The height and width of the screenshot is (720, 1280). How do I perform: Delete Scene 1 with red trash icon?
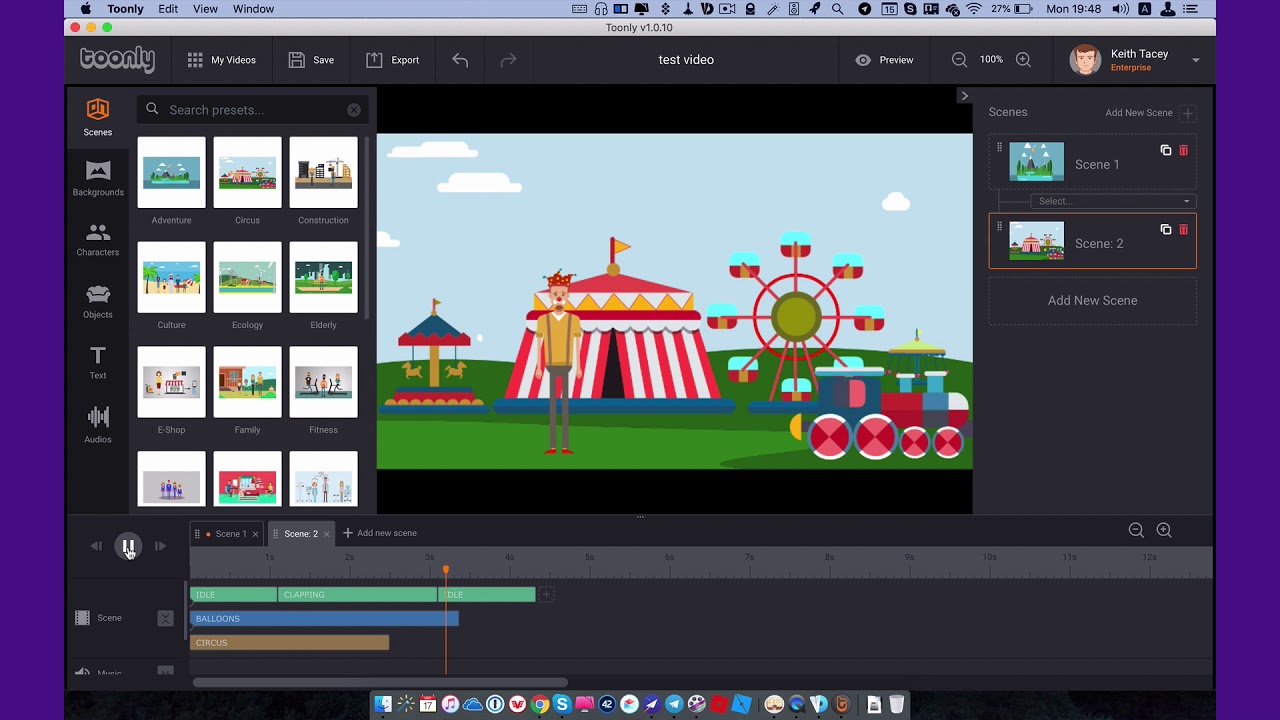click(x=1184, y=150)
